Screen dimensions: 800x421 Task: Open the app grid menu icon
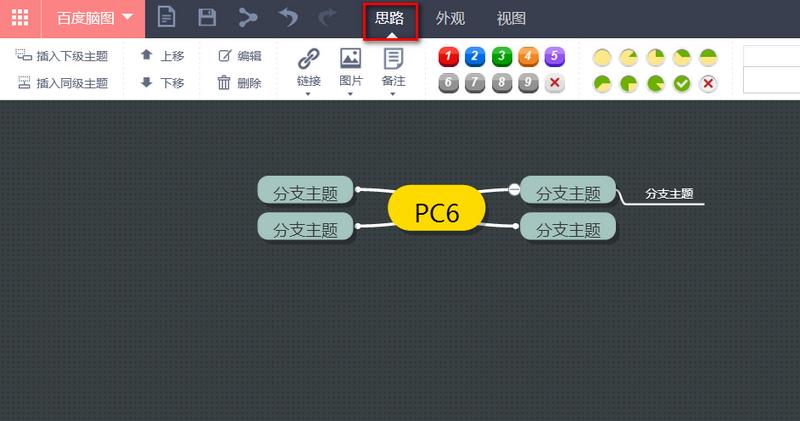point(20,18)
